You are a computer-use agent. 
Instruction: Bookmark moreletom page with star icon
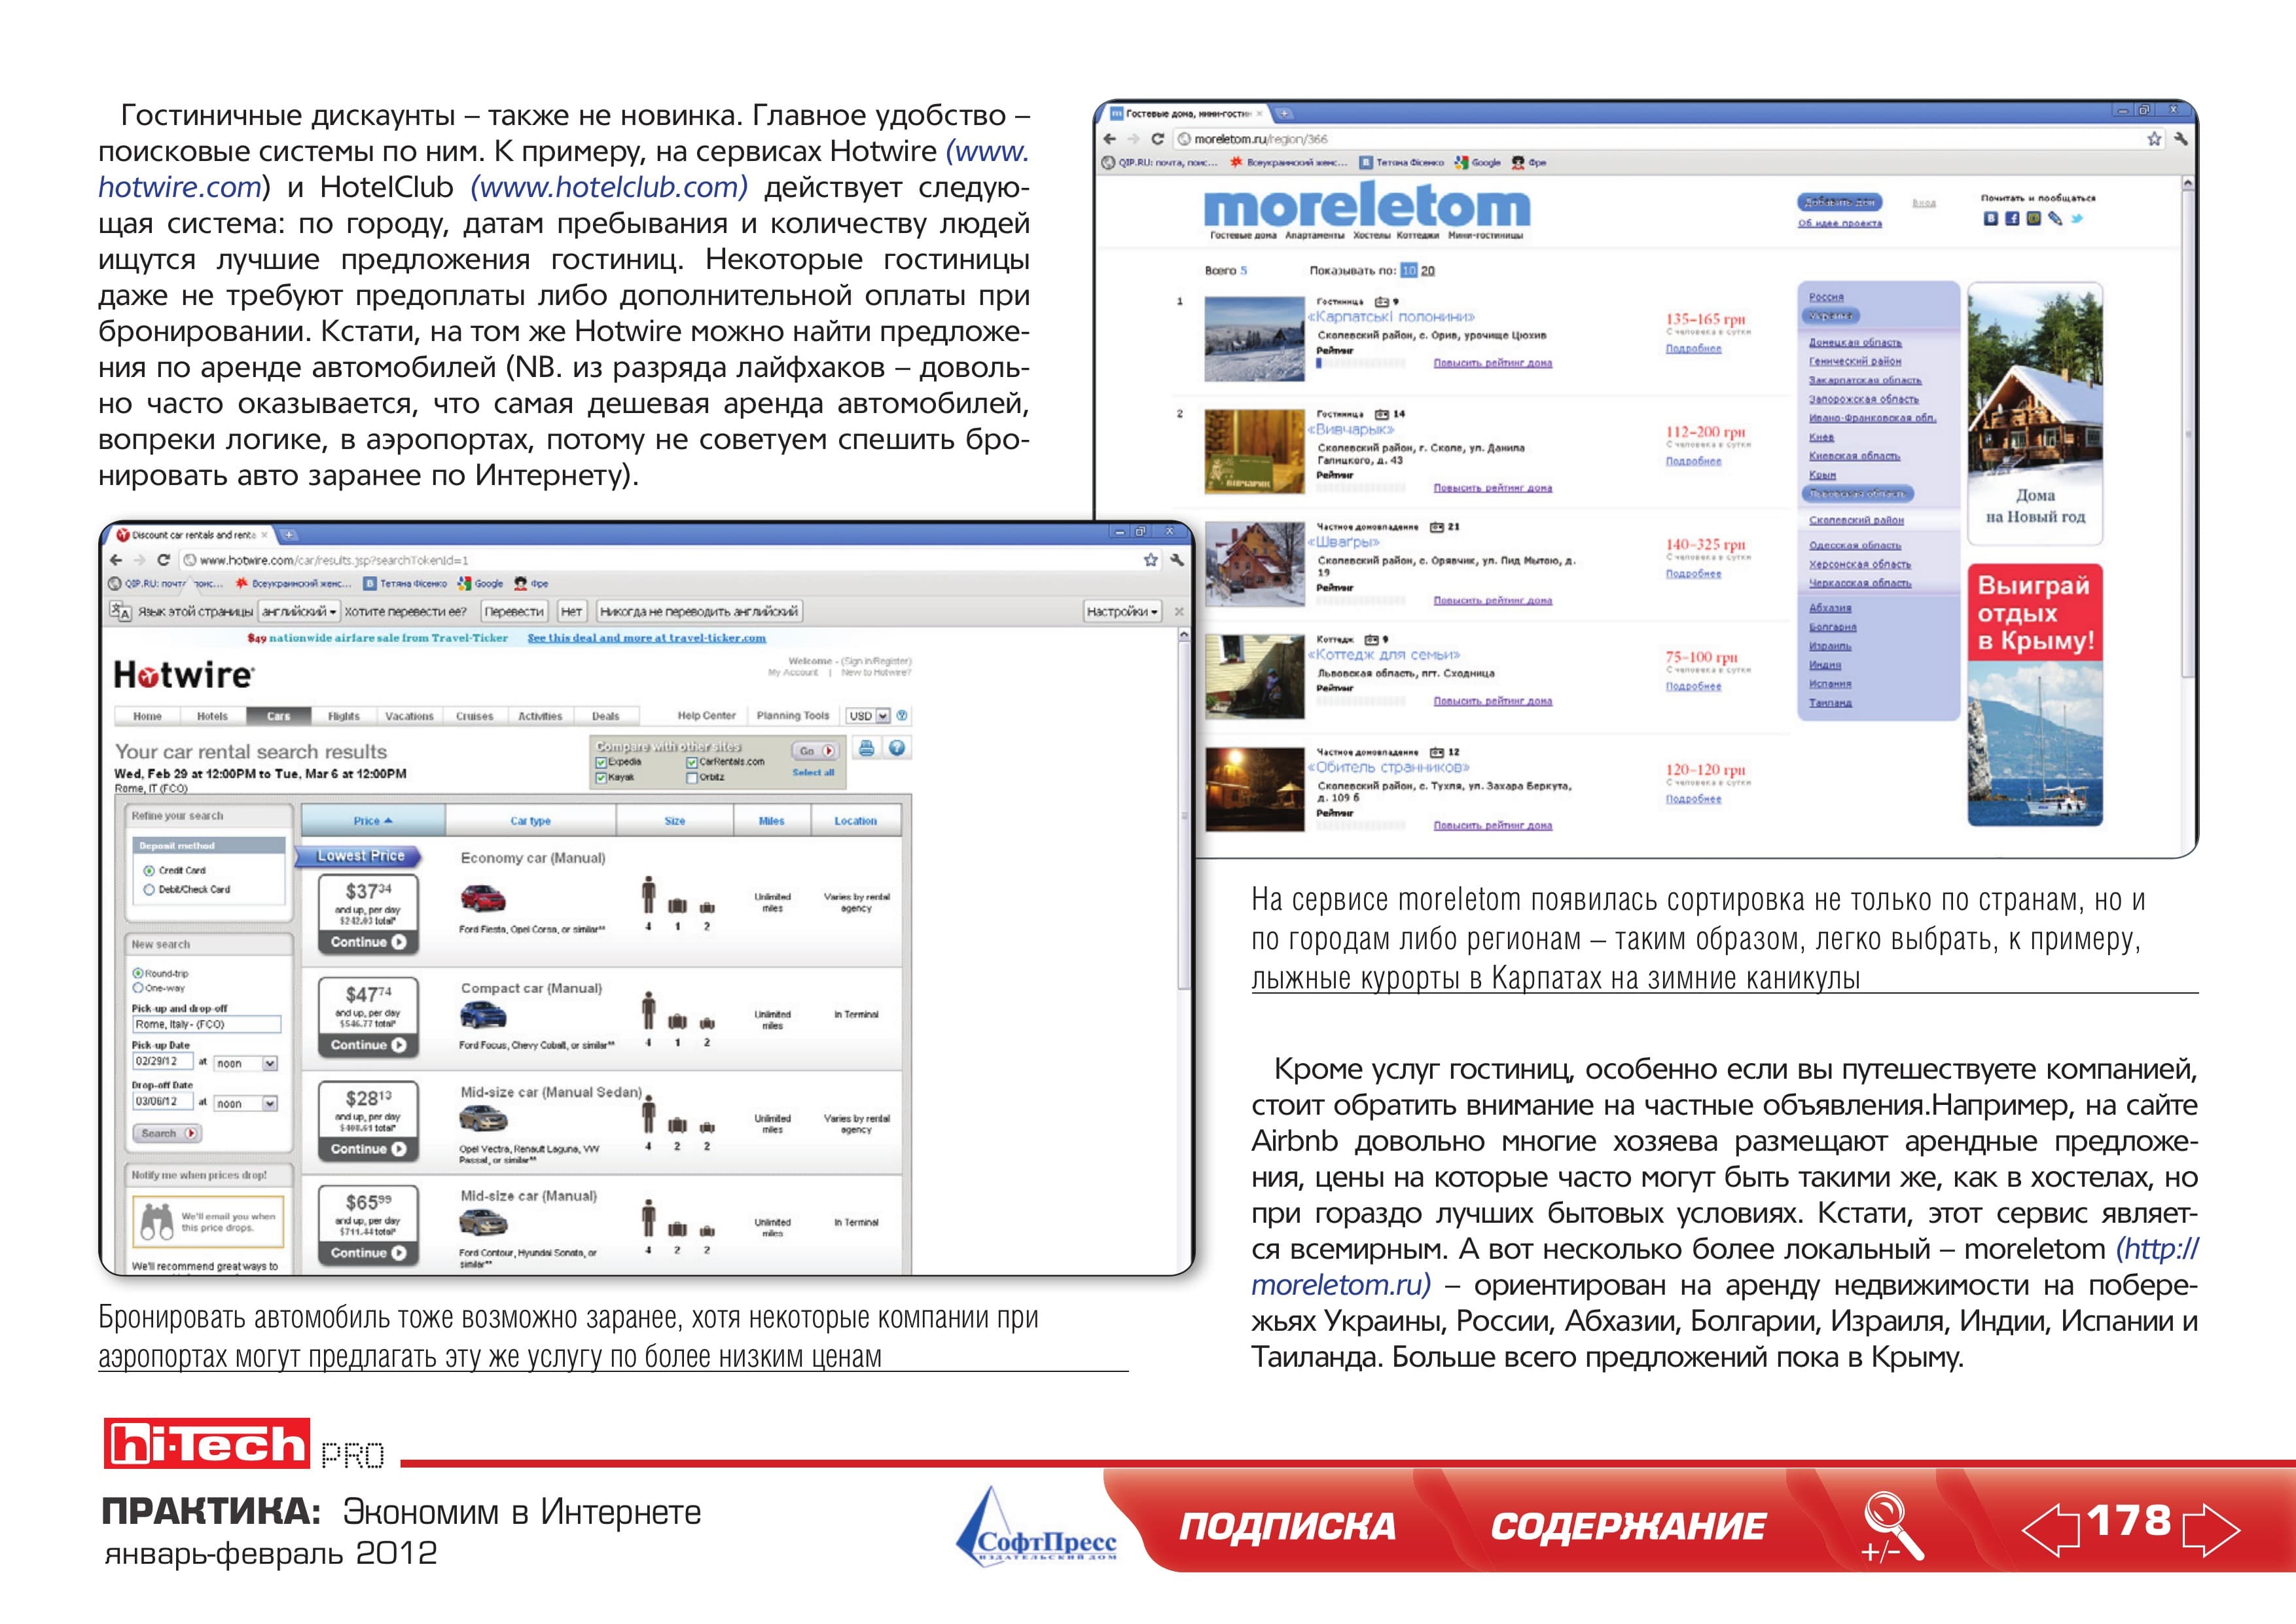coord(2154,139)
